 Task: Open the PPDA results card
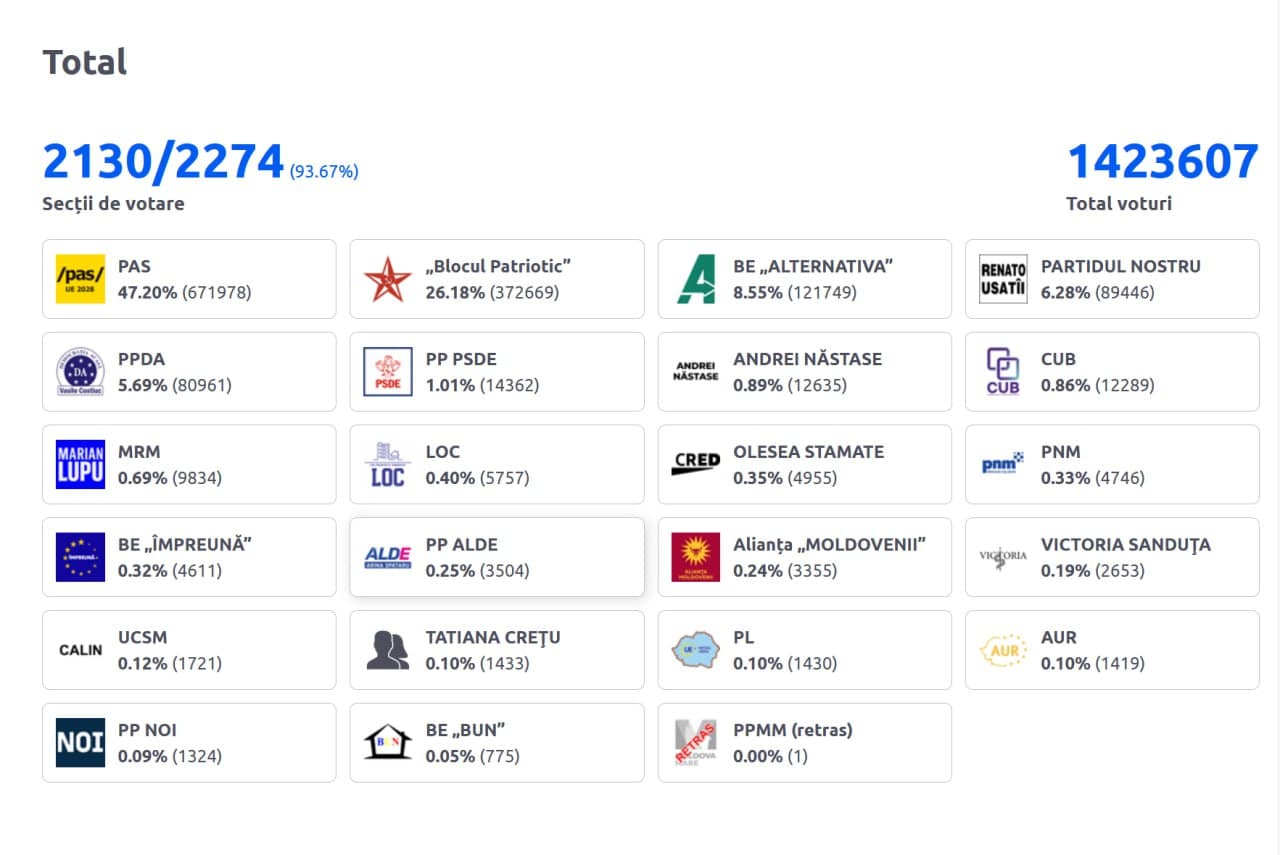(x=188, y=371)
